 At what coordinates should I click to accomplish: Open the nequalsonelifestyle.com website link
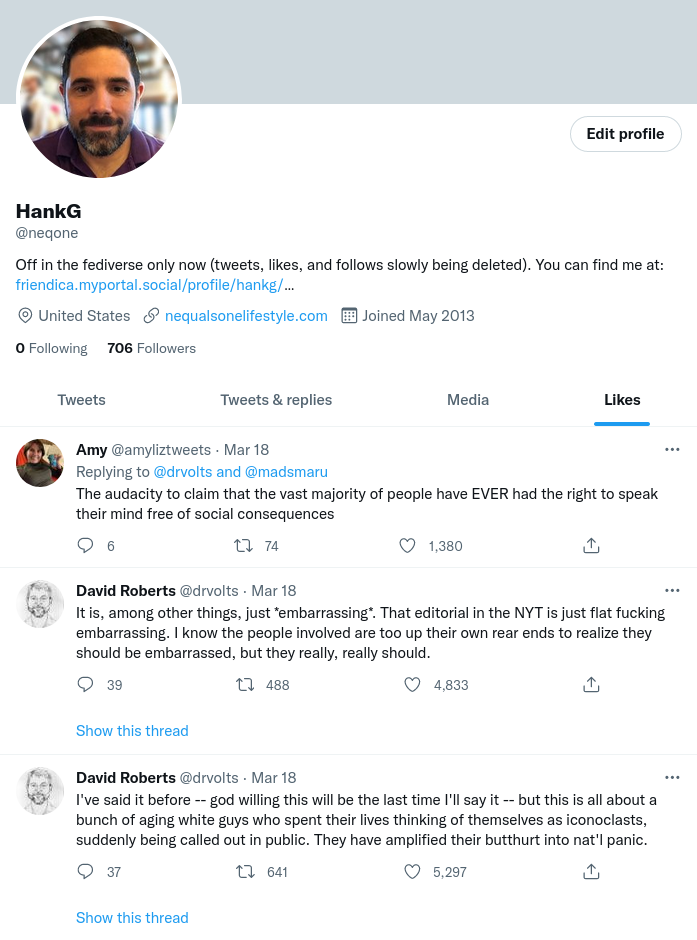[x=246, y=316]
